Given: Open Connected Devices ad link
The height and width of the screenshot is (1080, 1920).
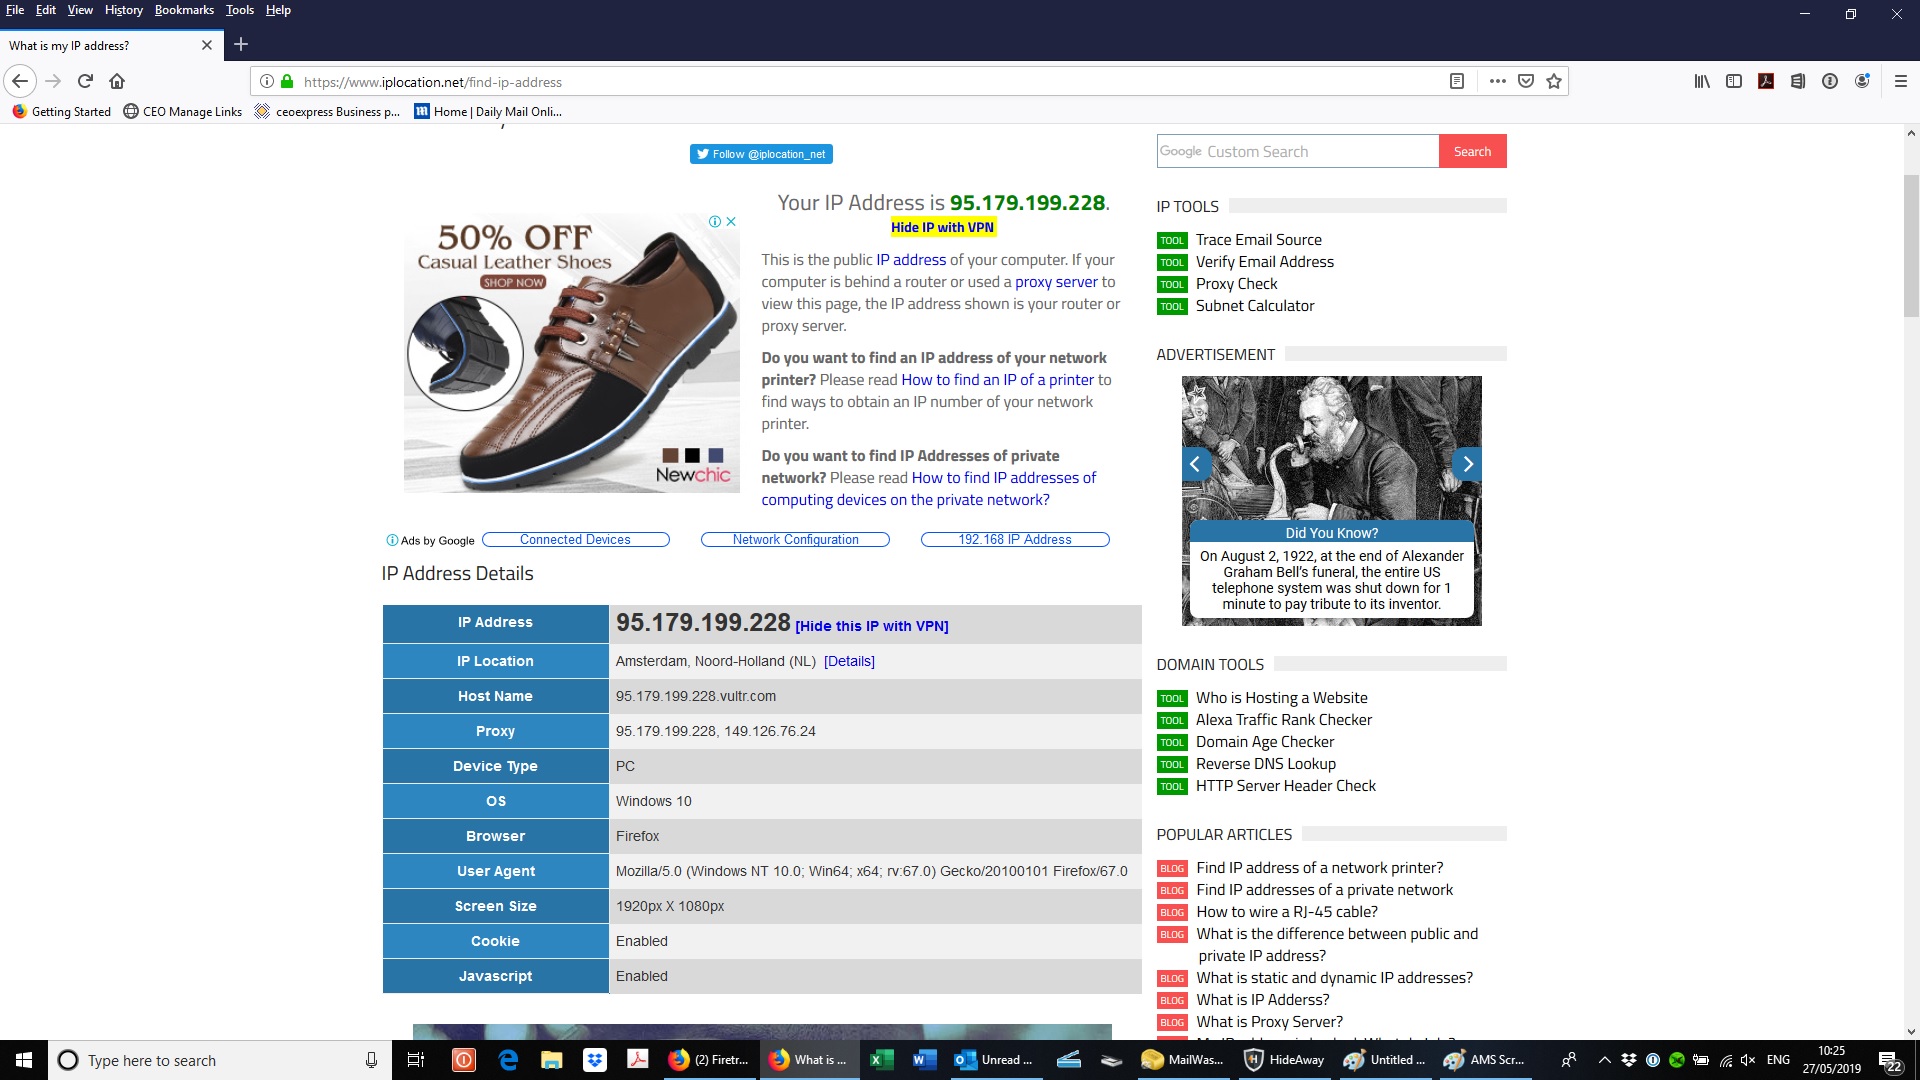Looking at the screenshot, I should [x=575, y=540].
